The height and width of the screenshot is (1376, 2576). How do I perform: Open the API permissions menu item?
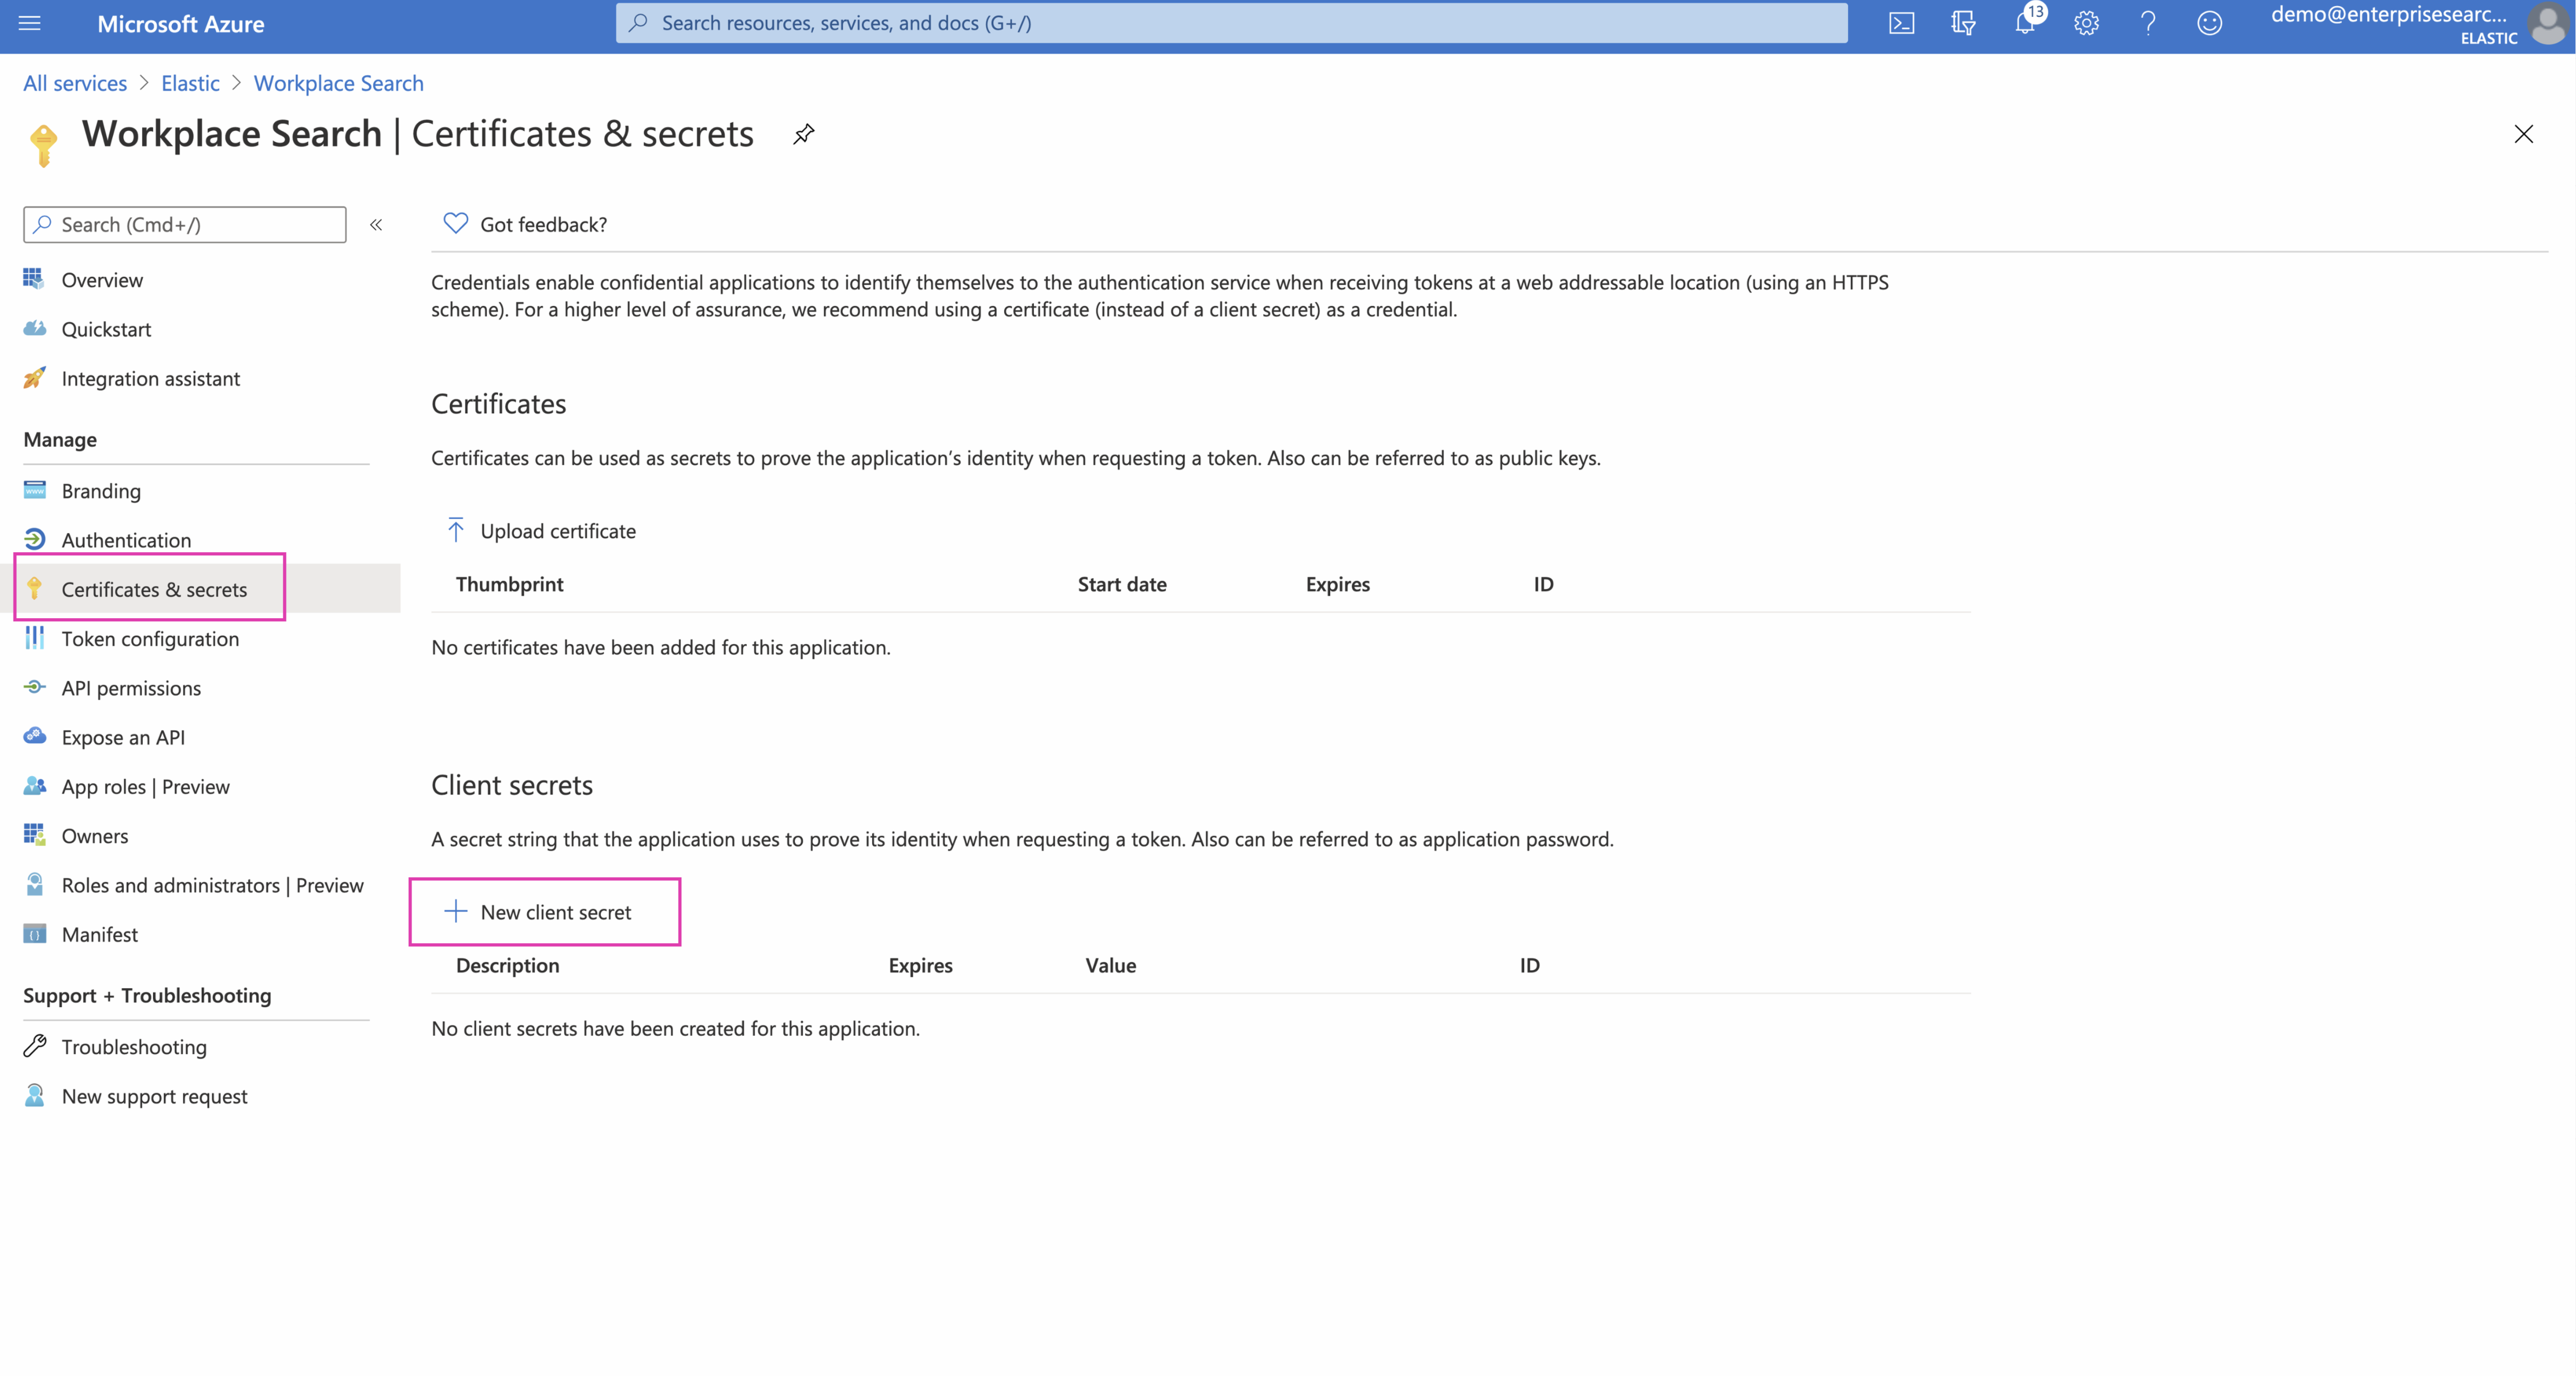[131, 688]
